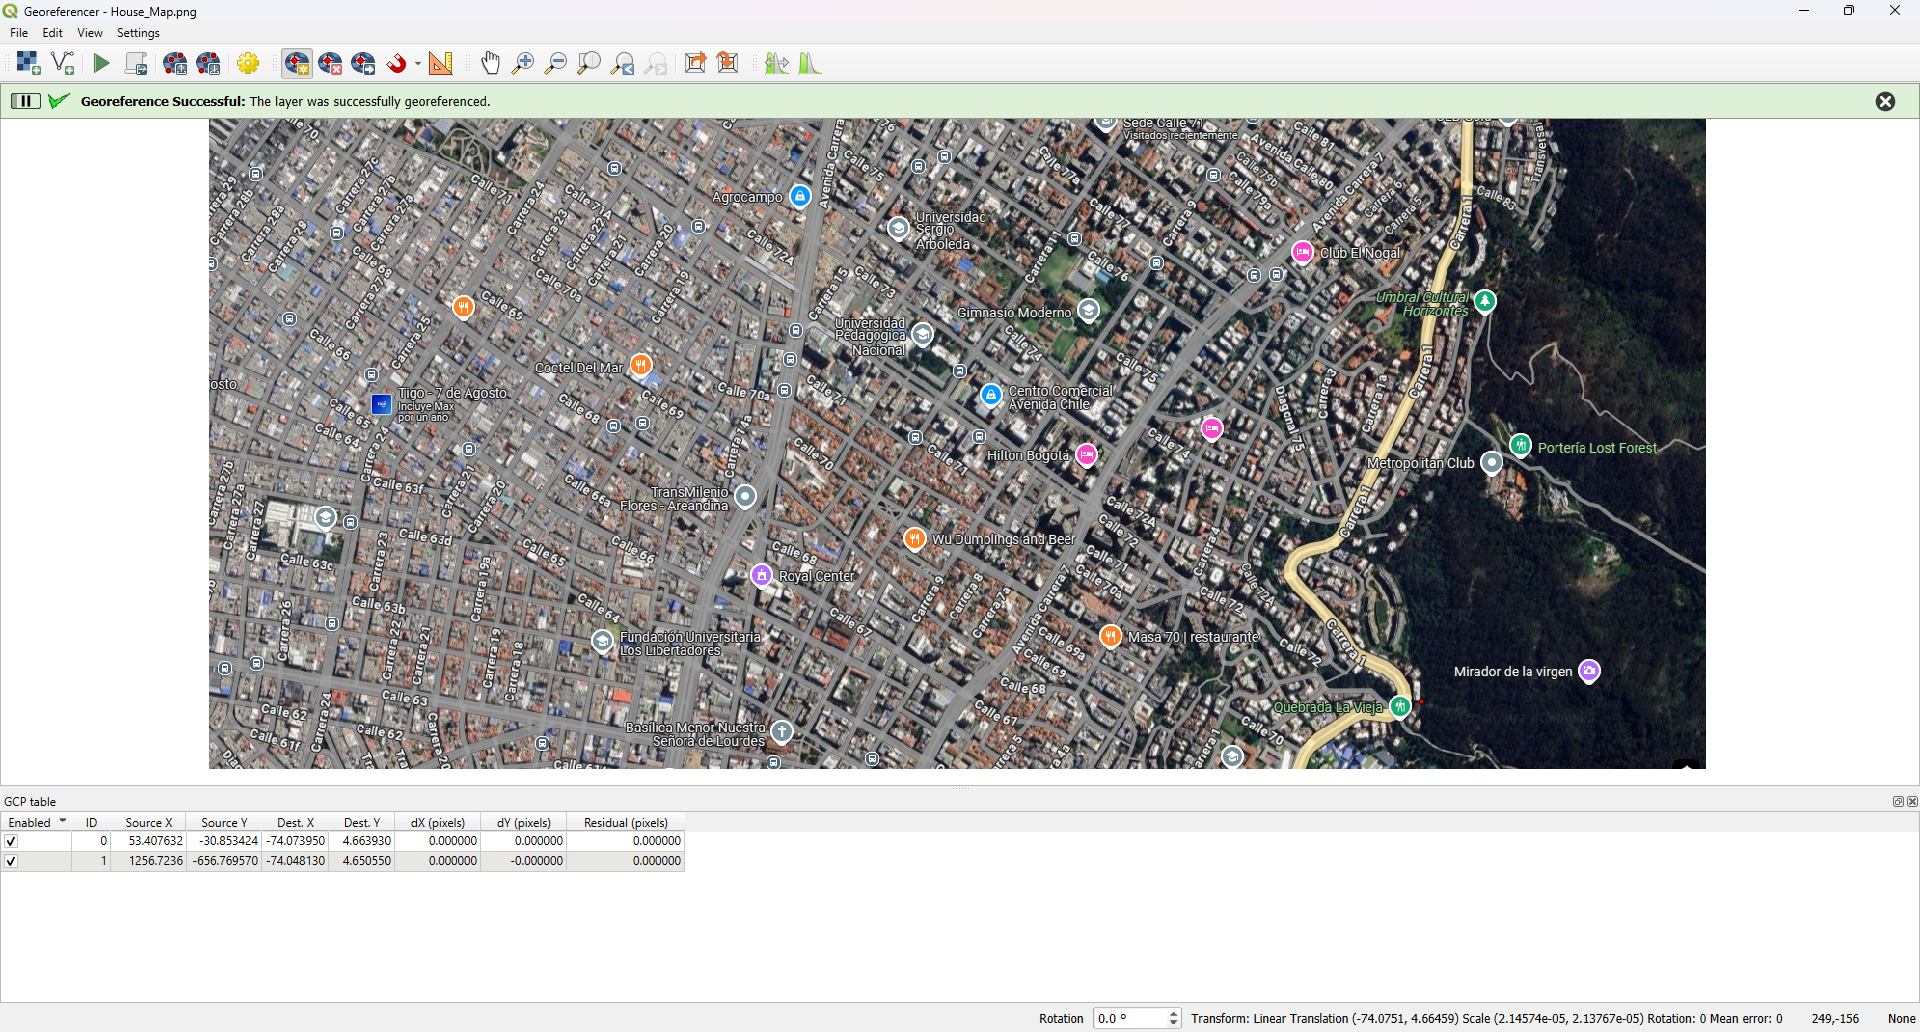Click the Source Y column header
The height and width of the screenshot is (1032, 1920).
click(x=224, y=823)
